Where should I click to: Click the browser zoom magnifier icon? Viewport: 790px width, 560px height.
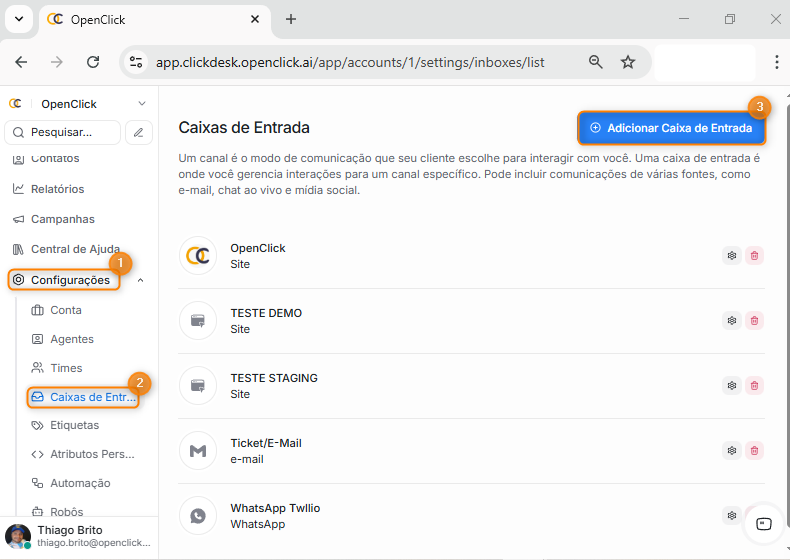point(596,62)
